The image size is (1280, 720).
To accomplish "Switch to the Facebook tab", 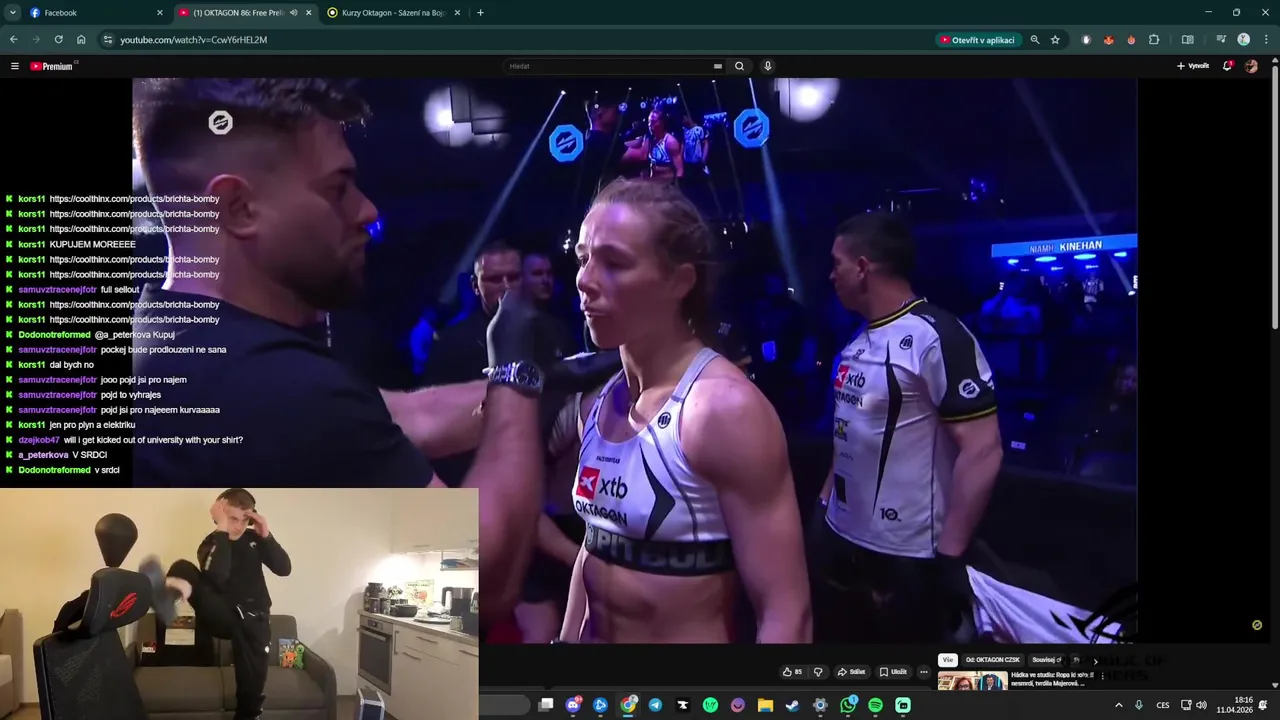I will pos(95,13).
